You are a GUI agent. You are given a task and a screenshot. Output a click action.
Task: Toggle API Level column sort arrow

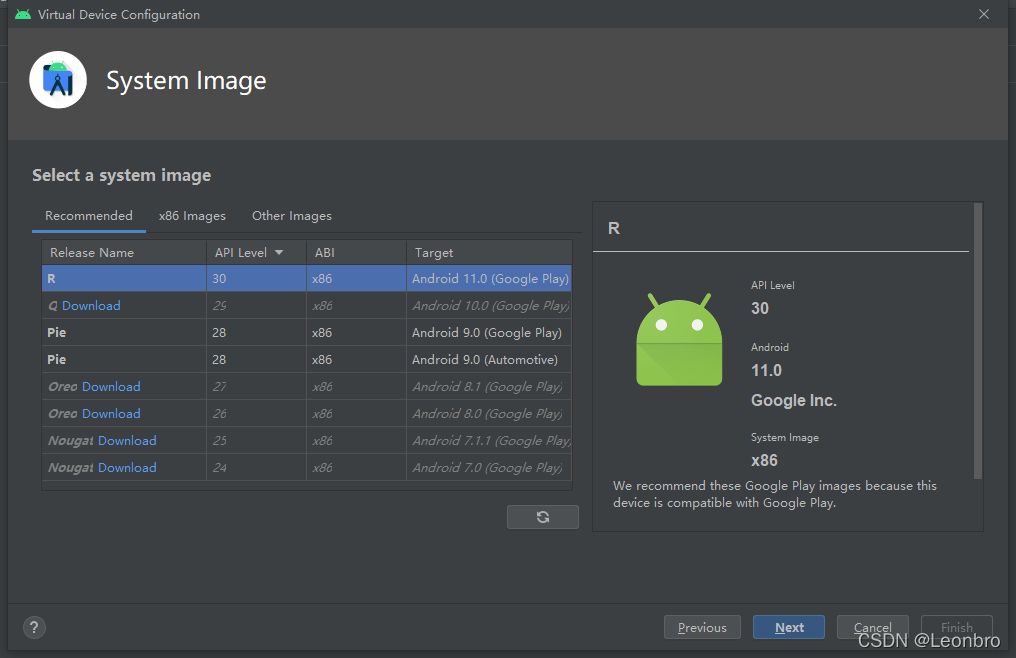pyautogui.click(x=279, y=252)
